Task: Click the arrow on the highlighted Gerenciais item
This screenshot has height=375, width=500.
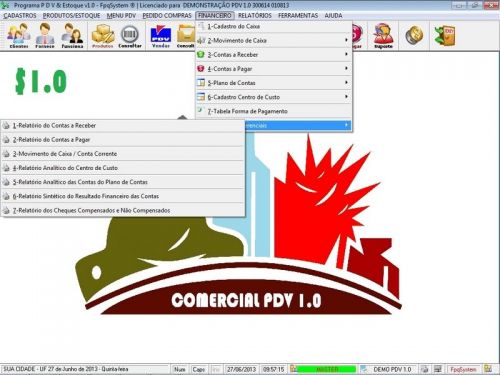Action: coord(347,125)
